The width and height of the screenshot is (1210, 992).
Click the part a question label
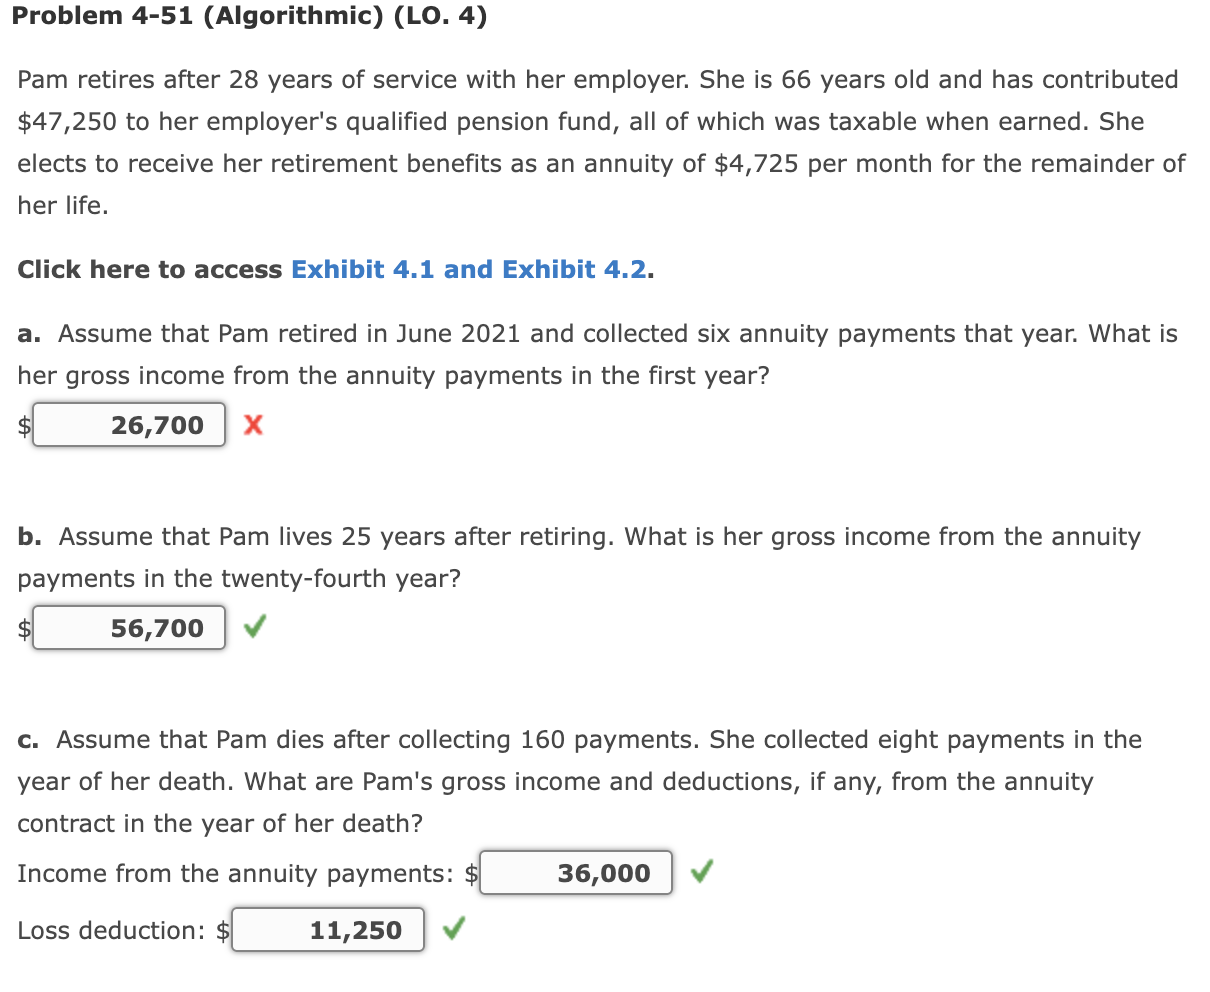coord(27,333)
